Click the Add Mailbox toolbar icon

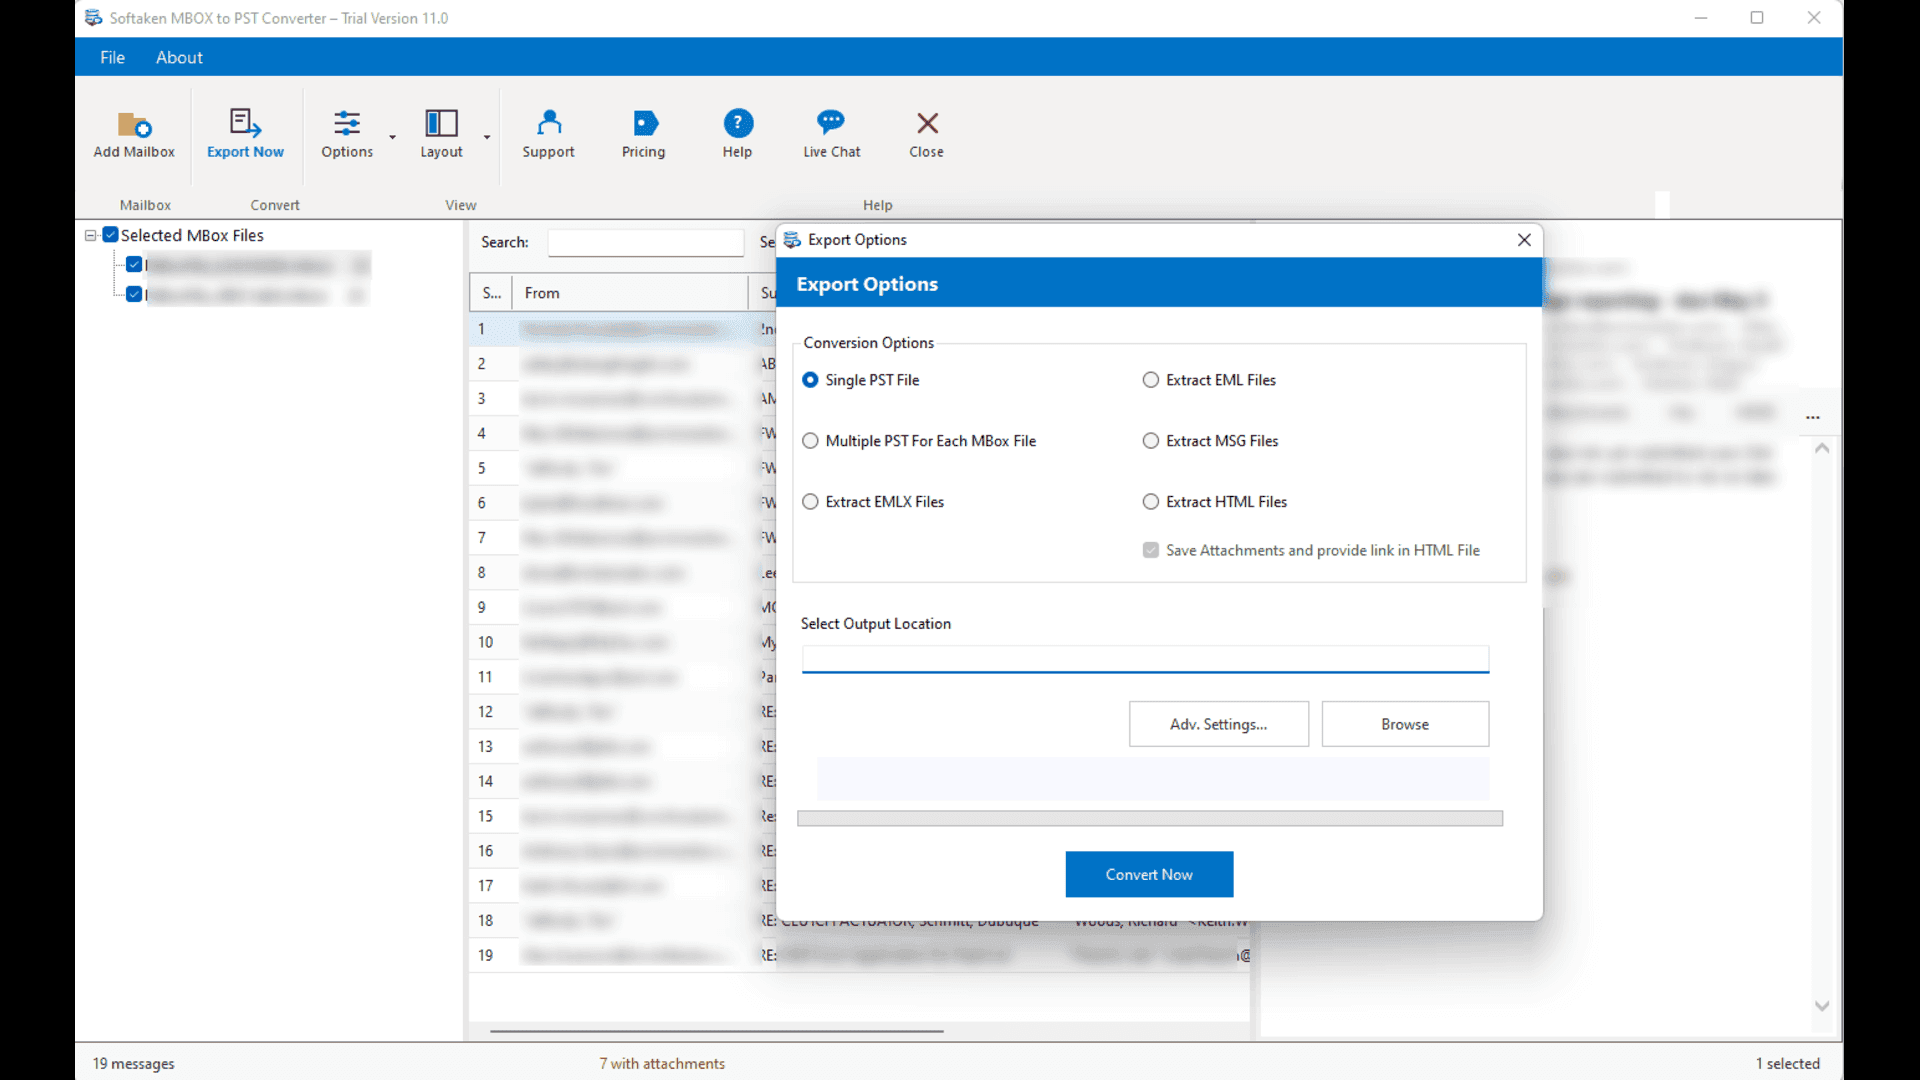(134, 124)
